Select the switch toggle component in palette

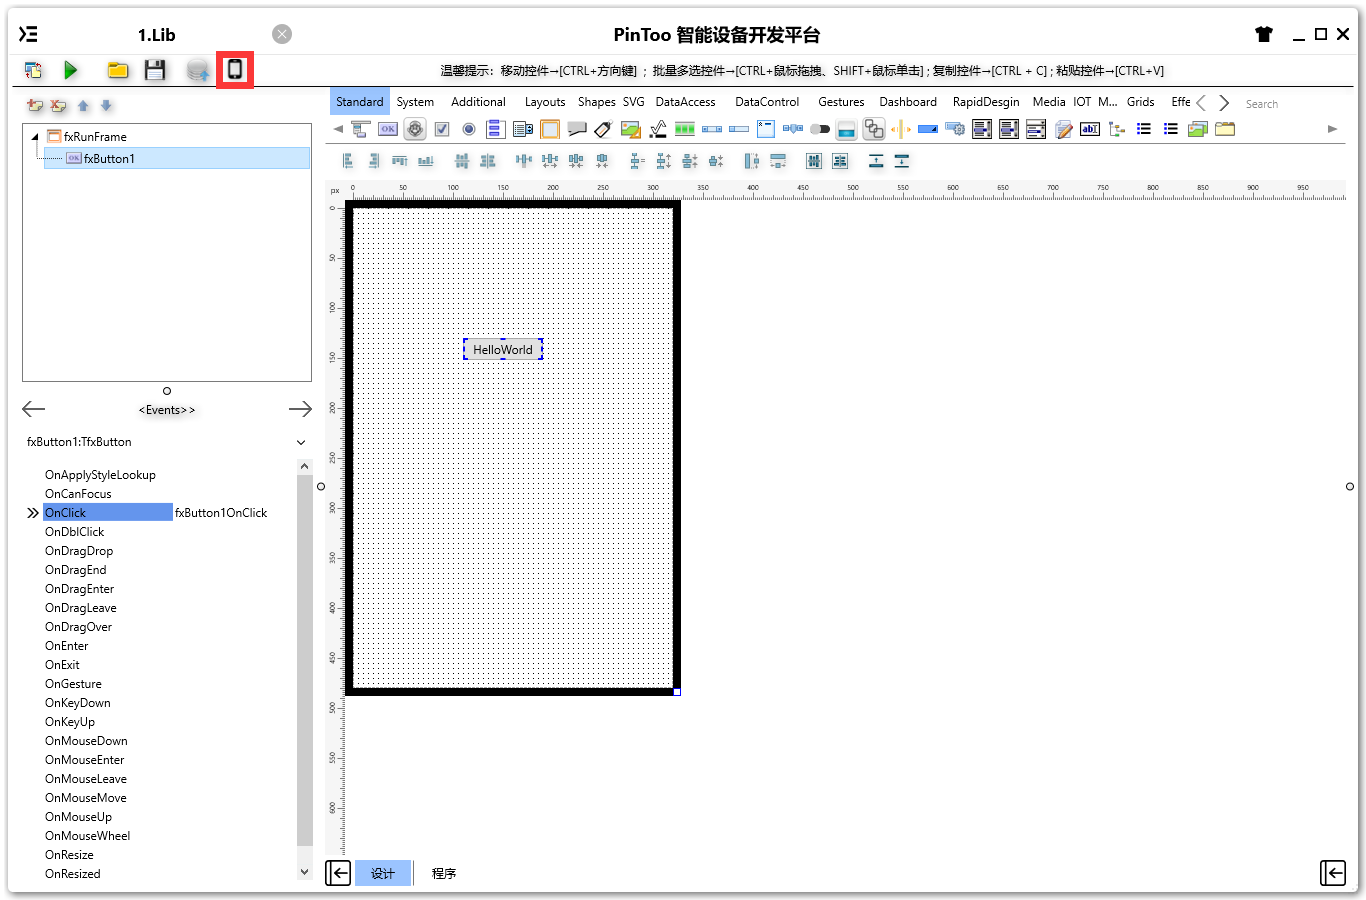point(820,129)
